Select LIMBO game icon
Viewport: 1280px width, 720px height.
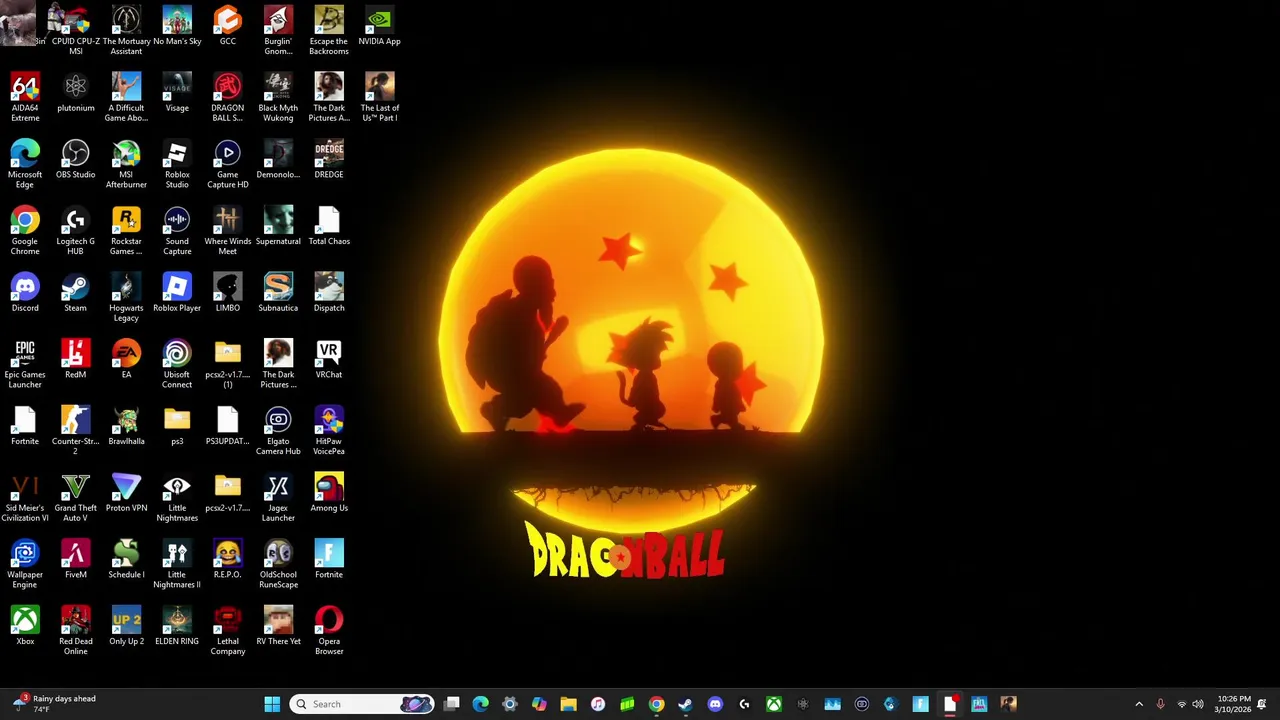point(228,293)
